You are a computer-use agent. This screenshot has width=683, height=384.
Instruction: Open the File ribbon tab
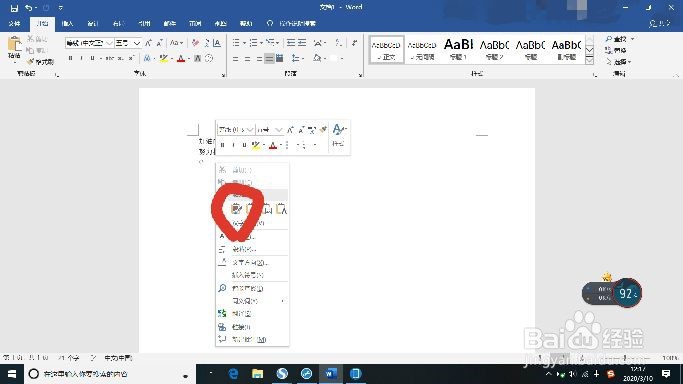point(14,24)
